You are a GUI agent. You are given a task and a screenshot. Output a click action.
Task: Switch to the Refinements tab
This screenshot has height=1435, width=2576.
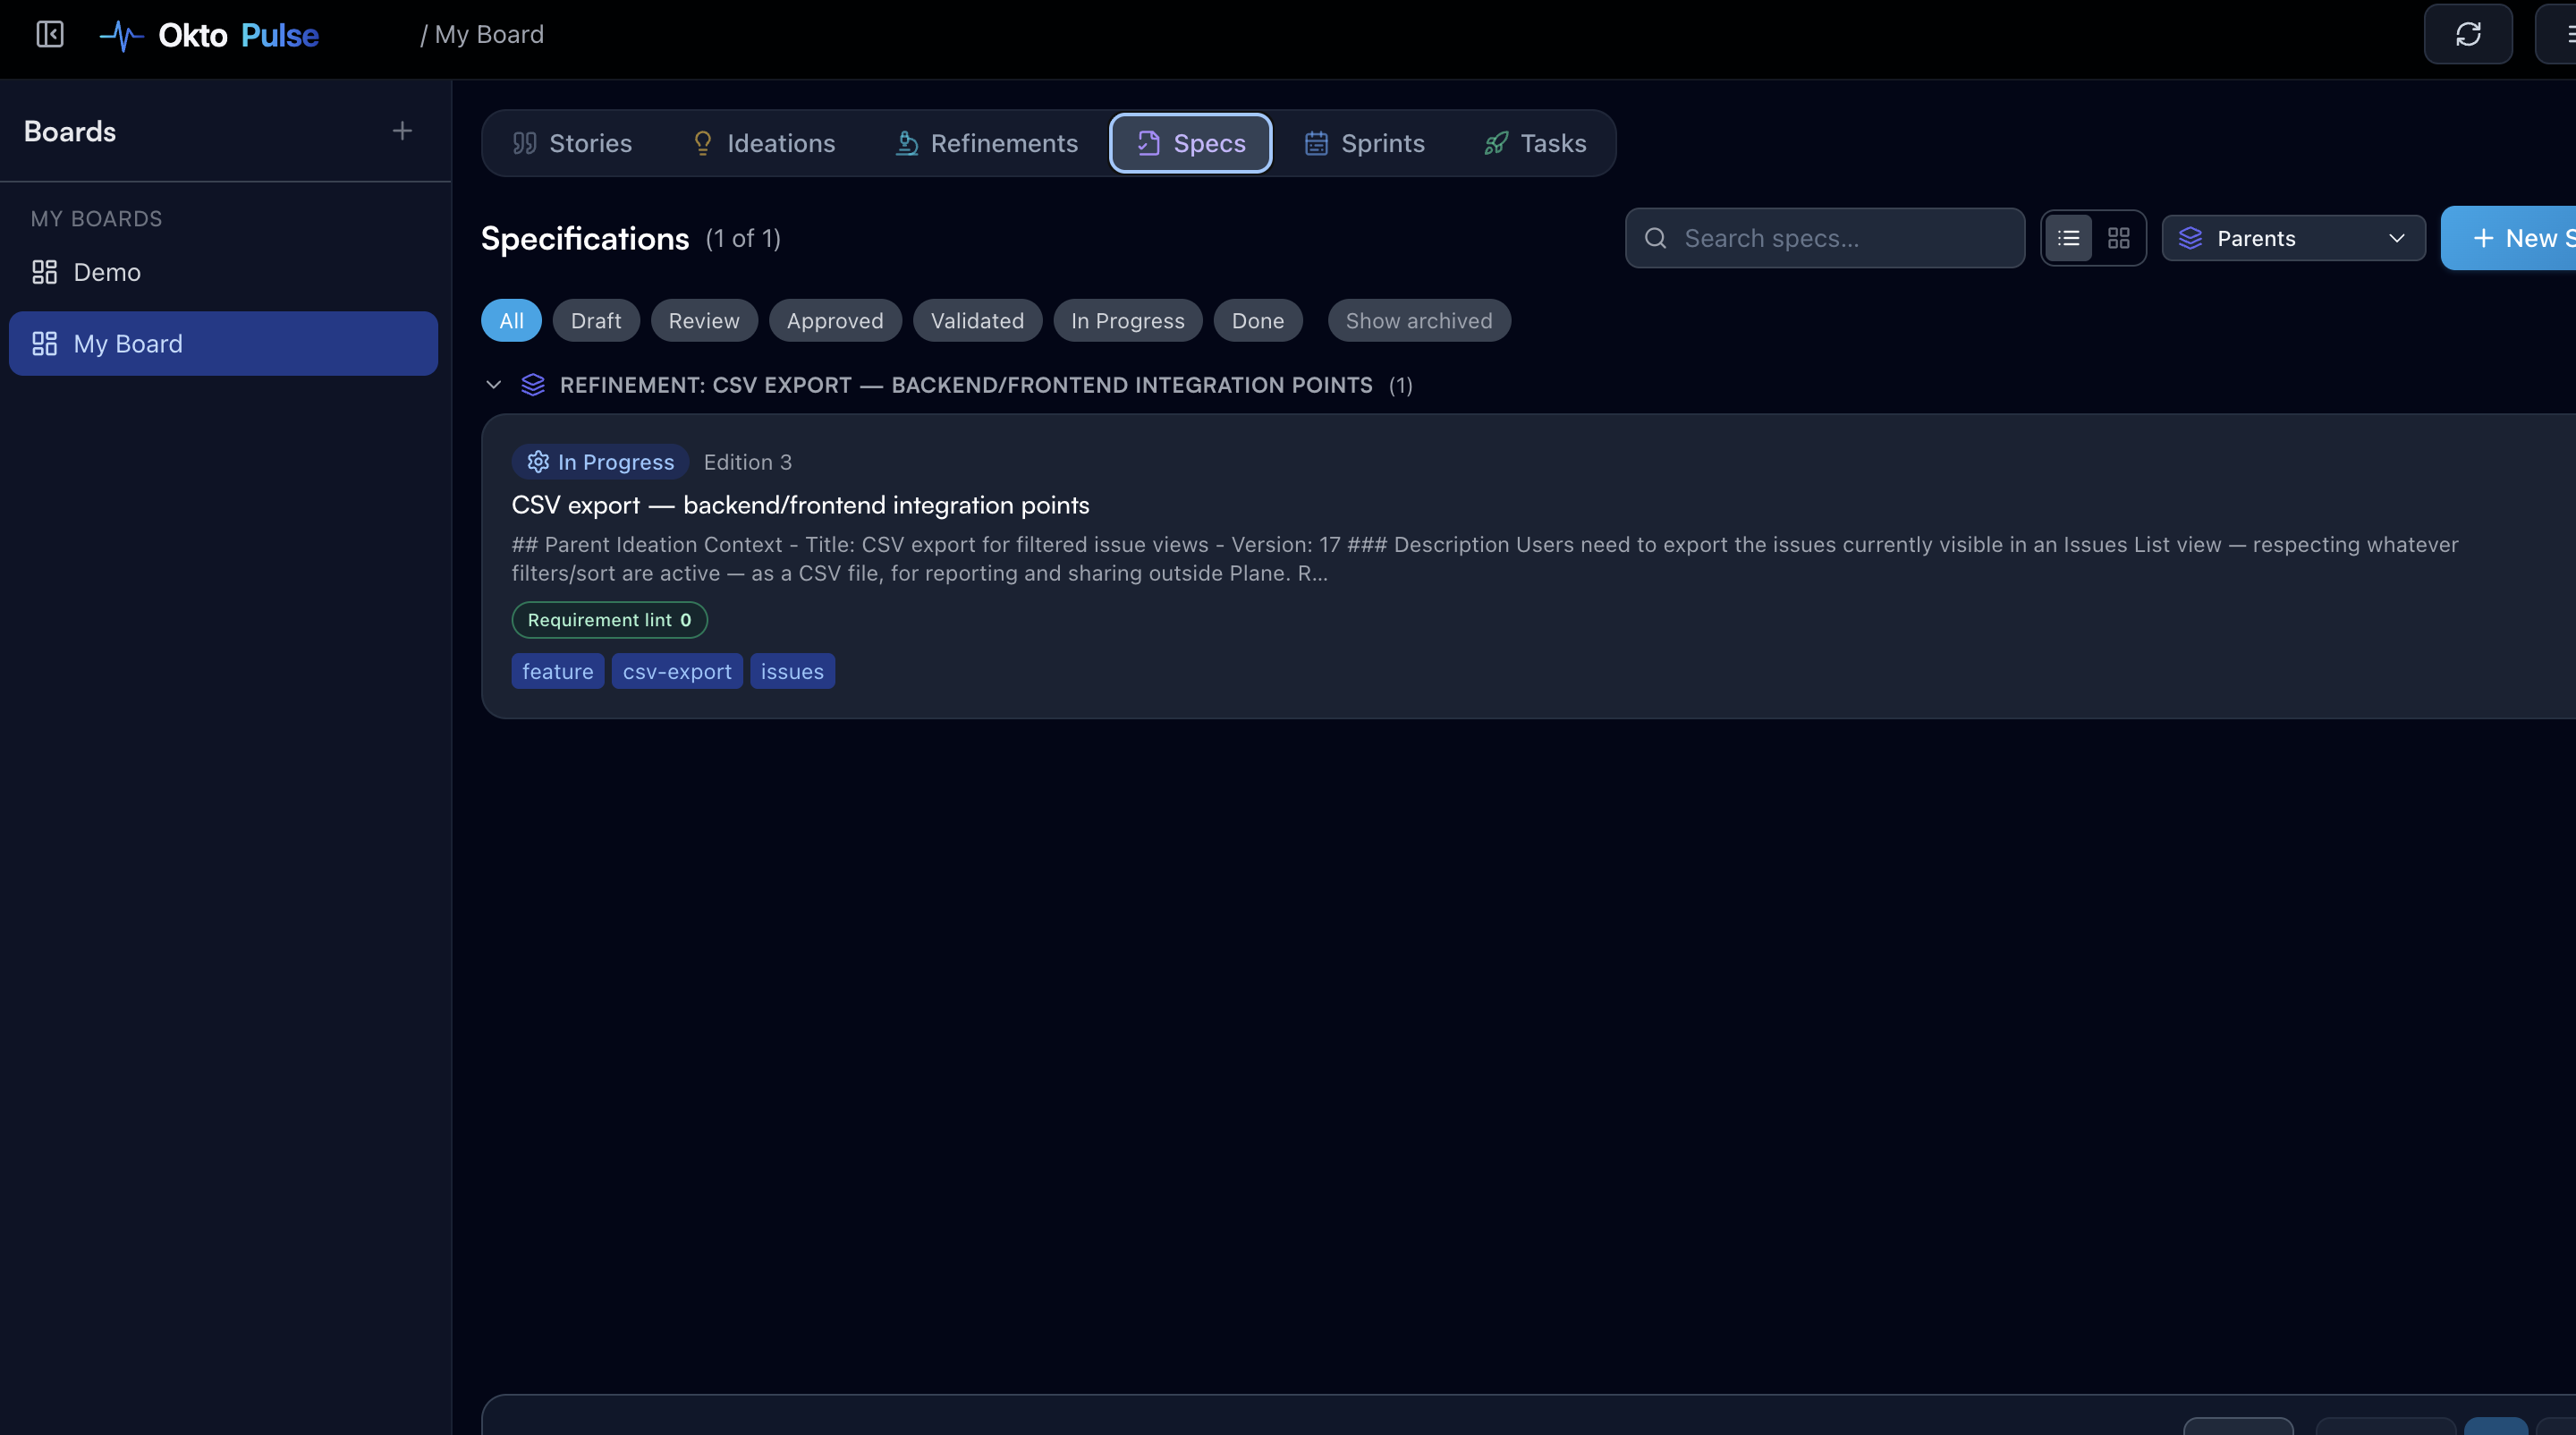tap(986, 143)
